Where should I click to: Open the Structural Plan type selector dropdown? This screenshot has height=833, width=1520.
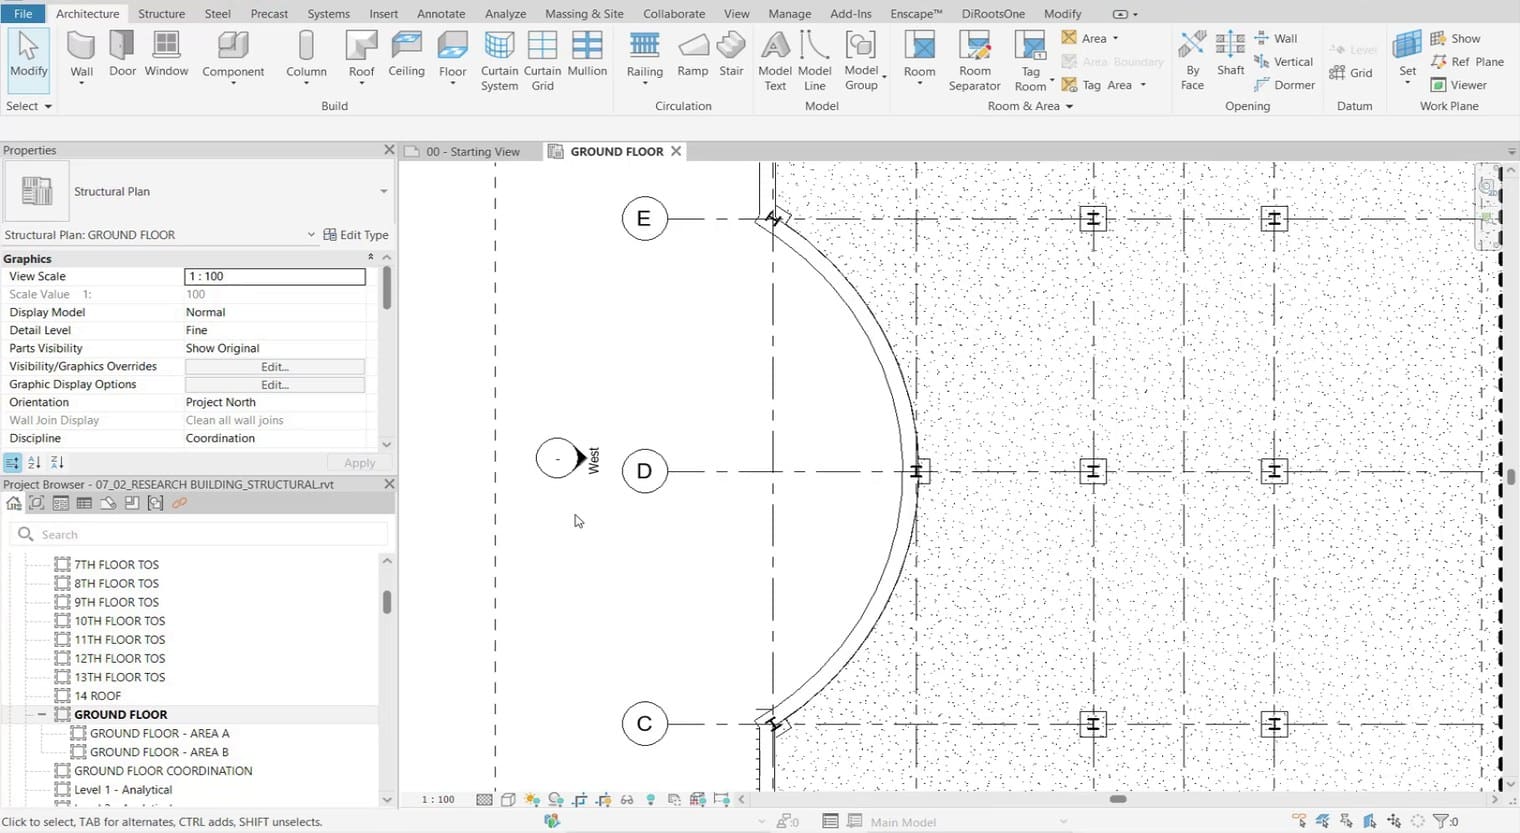[x=383, y=191]
